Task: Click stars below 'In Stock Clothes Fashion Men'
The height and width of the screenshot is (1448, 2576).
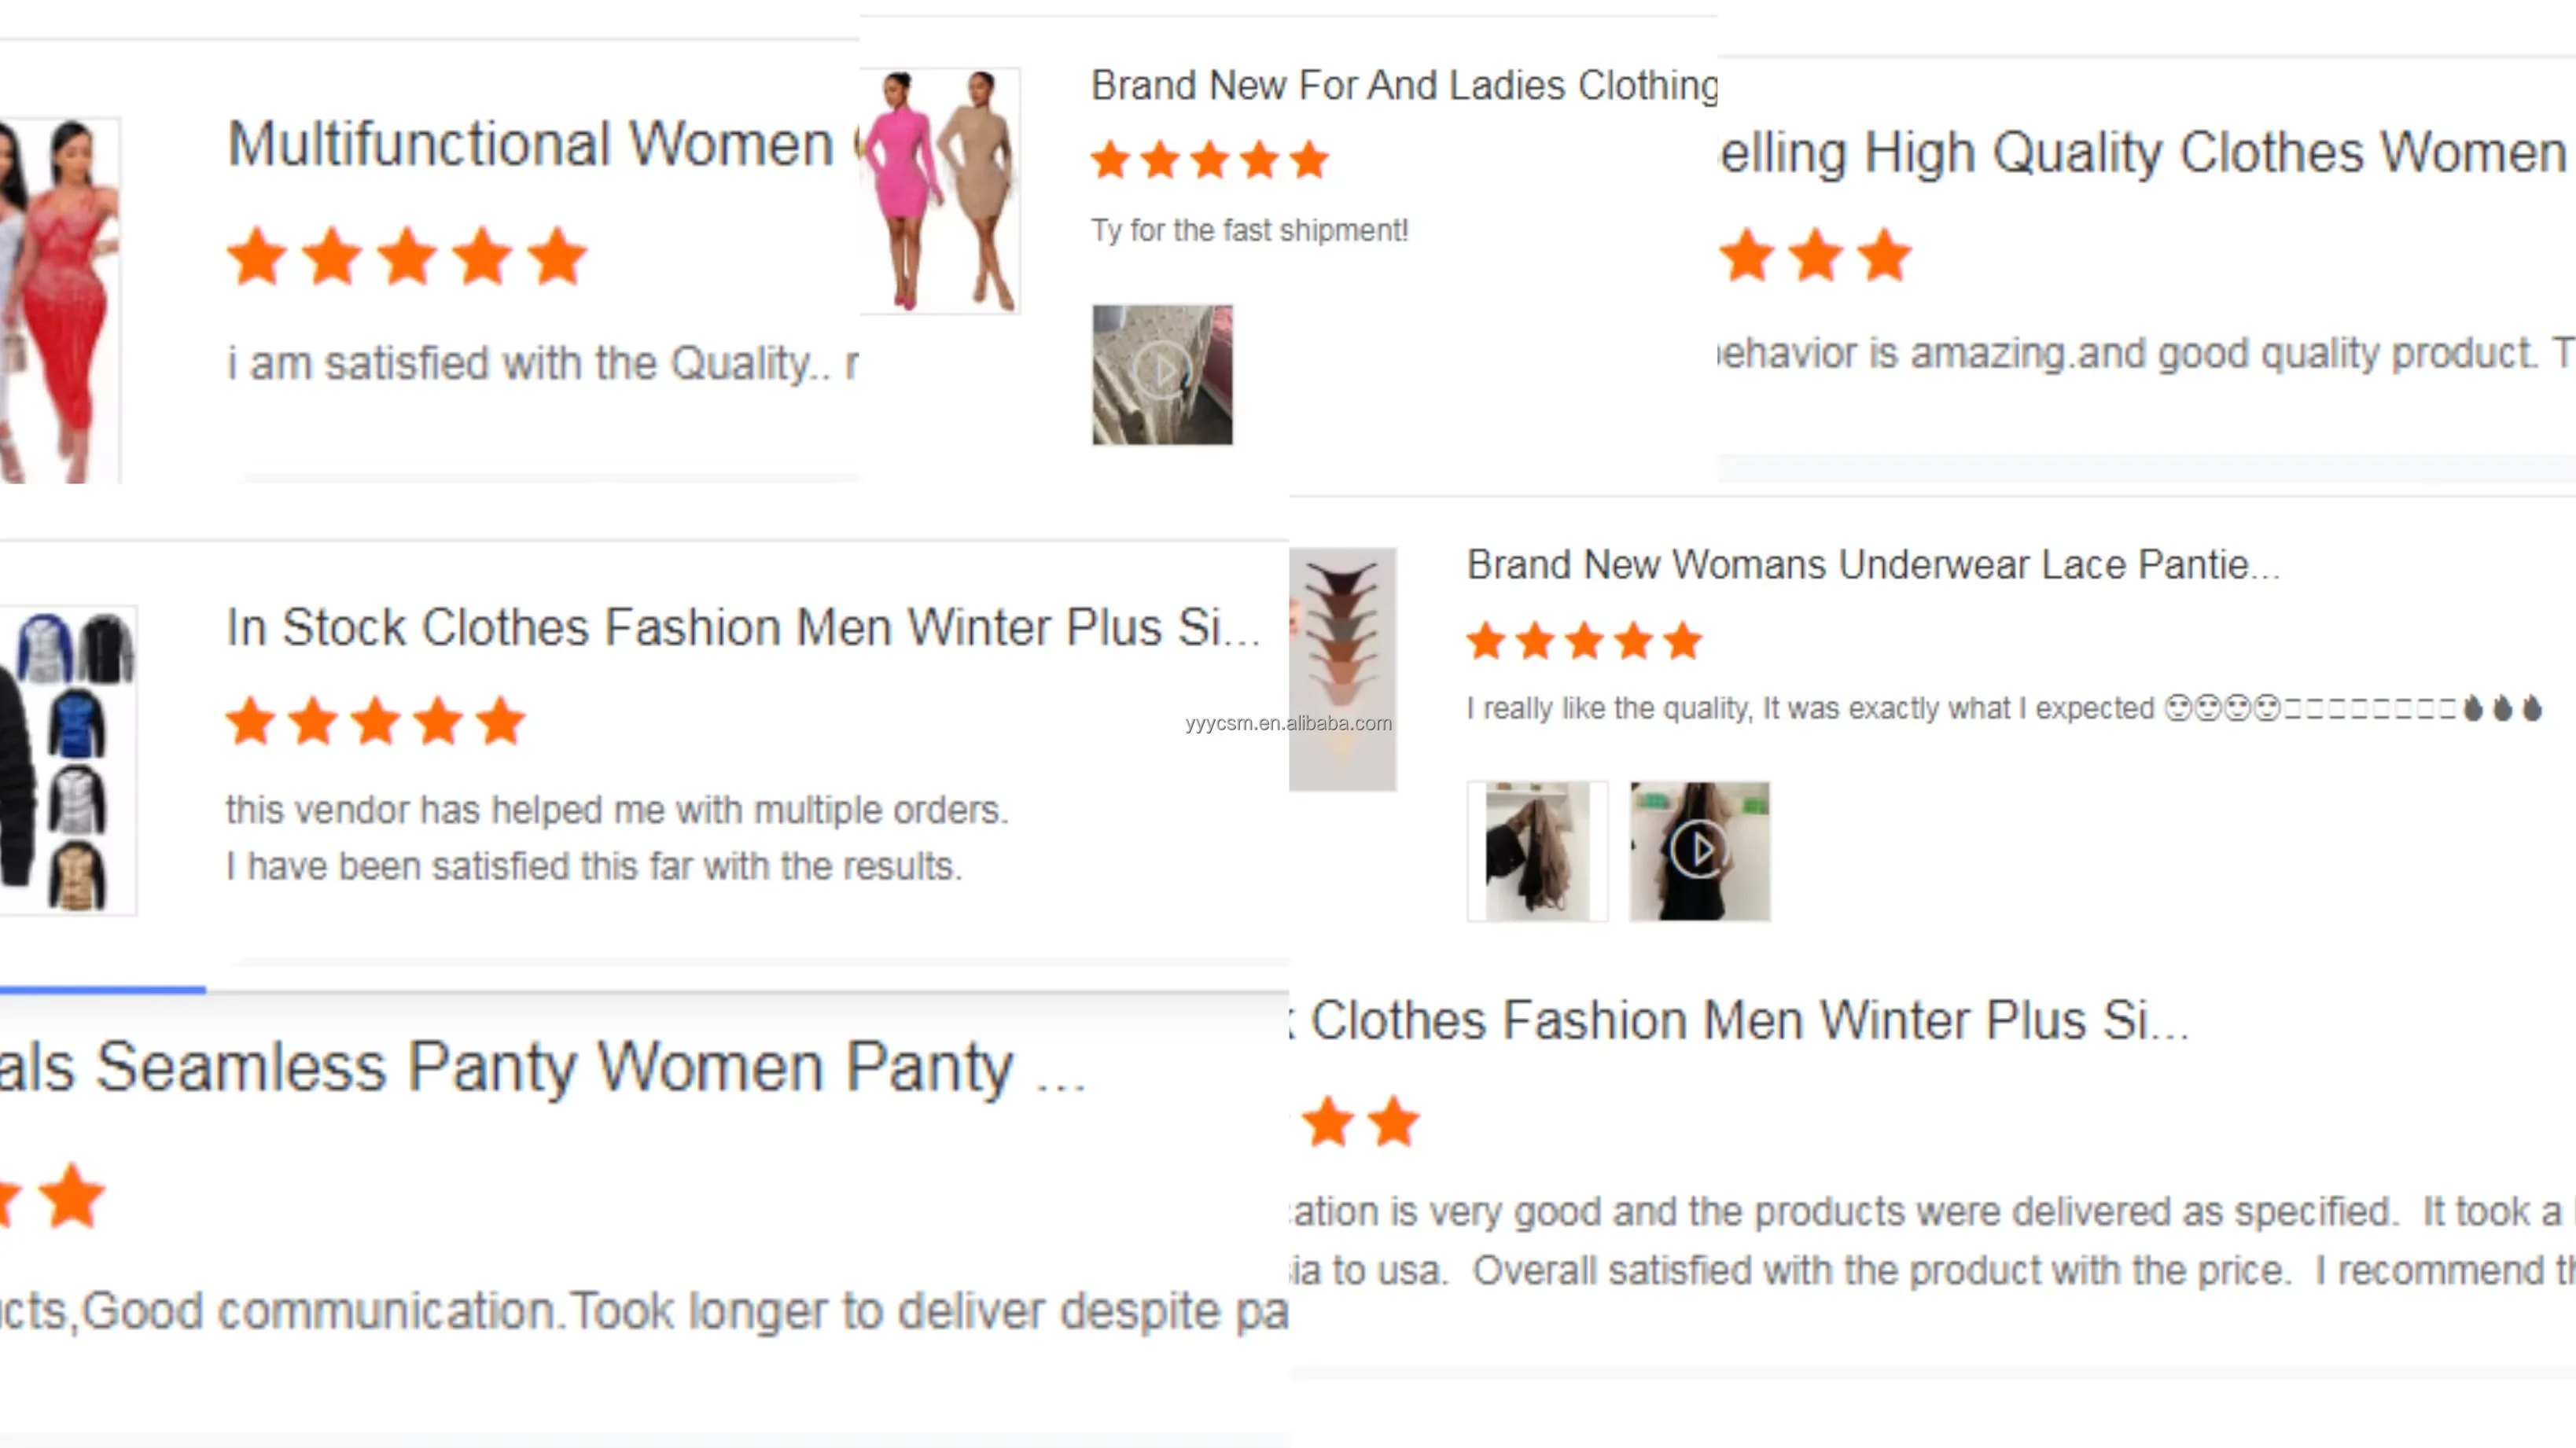Action: [x=375, y=721]
